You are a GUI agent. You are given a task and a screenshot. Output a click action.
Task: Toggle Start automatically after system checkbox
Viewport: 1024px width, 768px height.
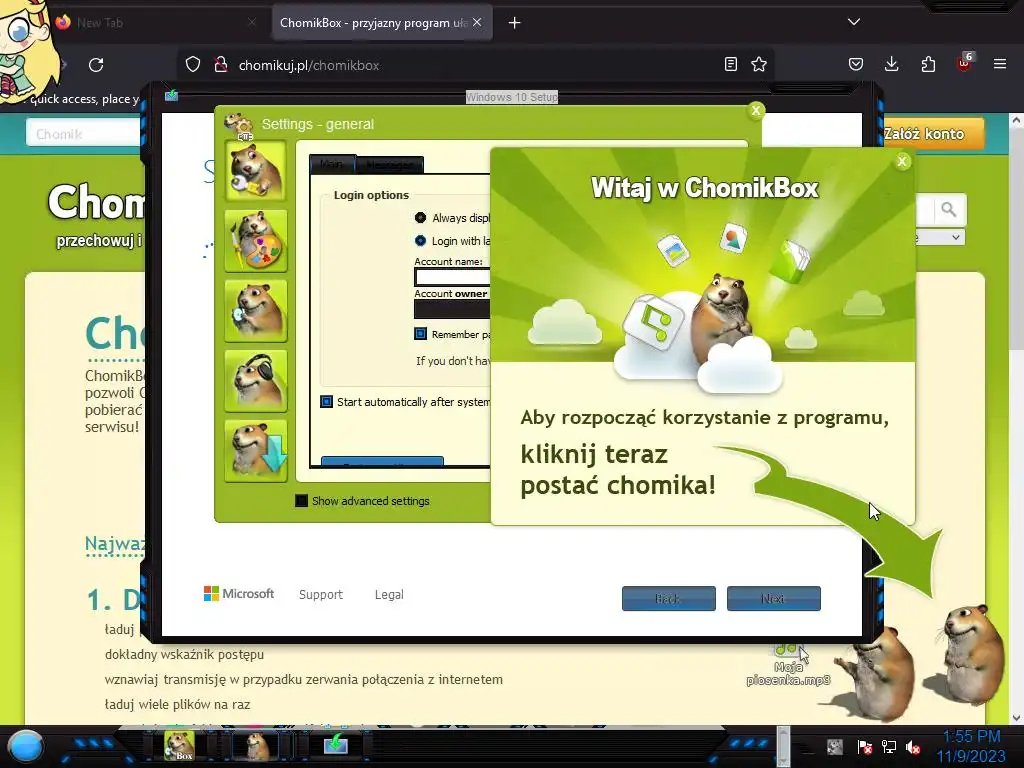tap(327, 402)
